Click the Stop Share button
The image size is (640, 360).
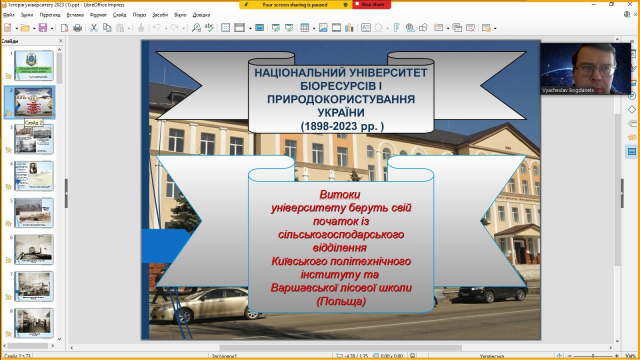371,4
